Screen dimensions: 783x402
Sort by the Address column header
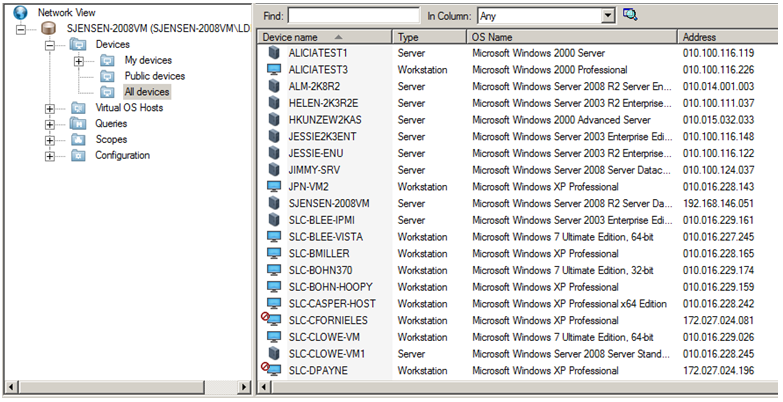click(x=728, y=37)
